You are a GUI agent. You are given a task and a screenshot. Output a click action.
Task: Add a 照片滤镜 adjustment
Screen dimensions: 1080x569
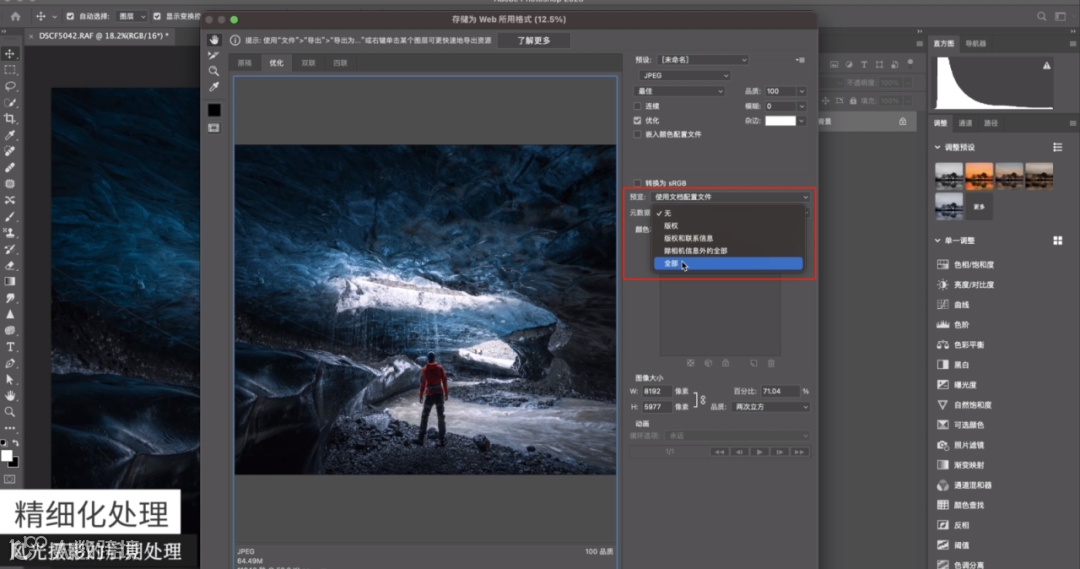pos(961,445)
